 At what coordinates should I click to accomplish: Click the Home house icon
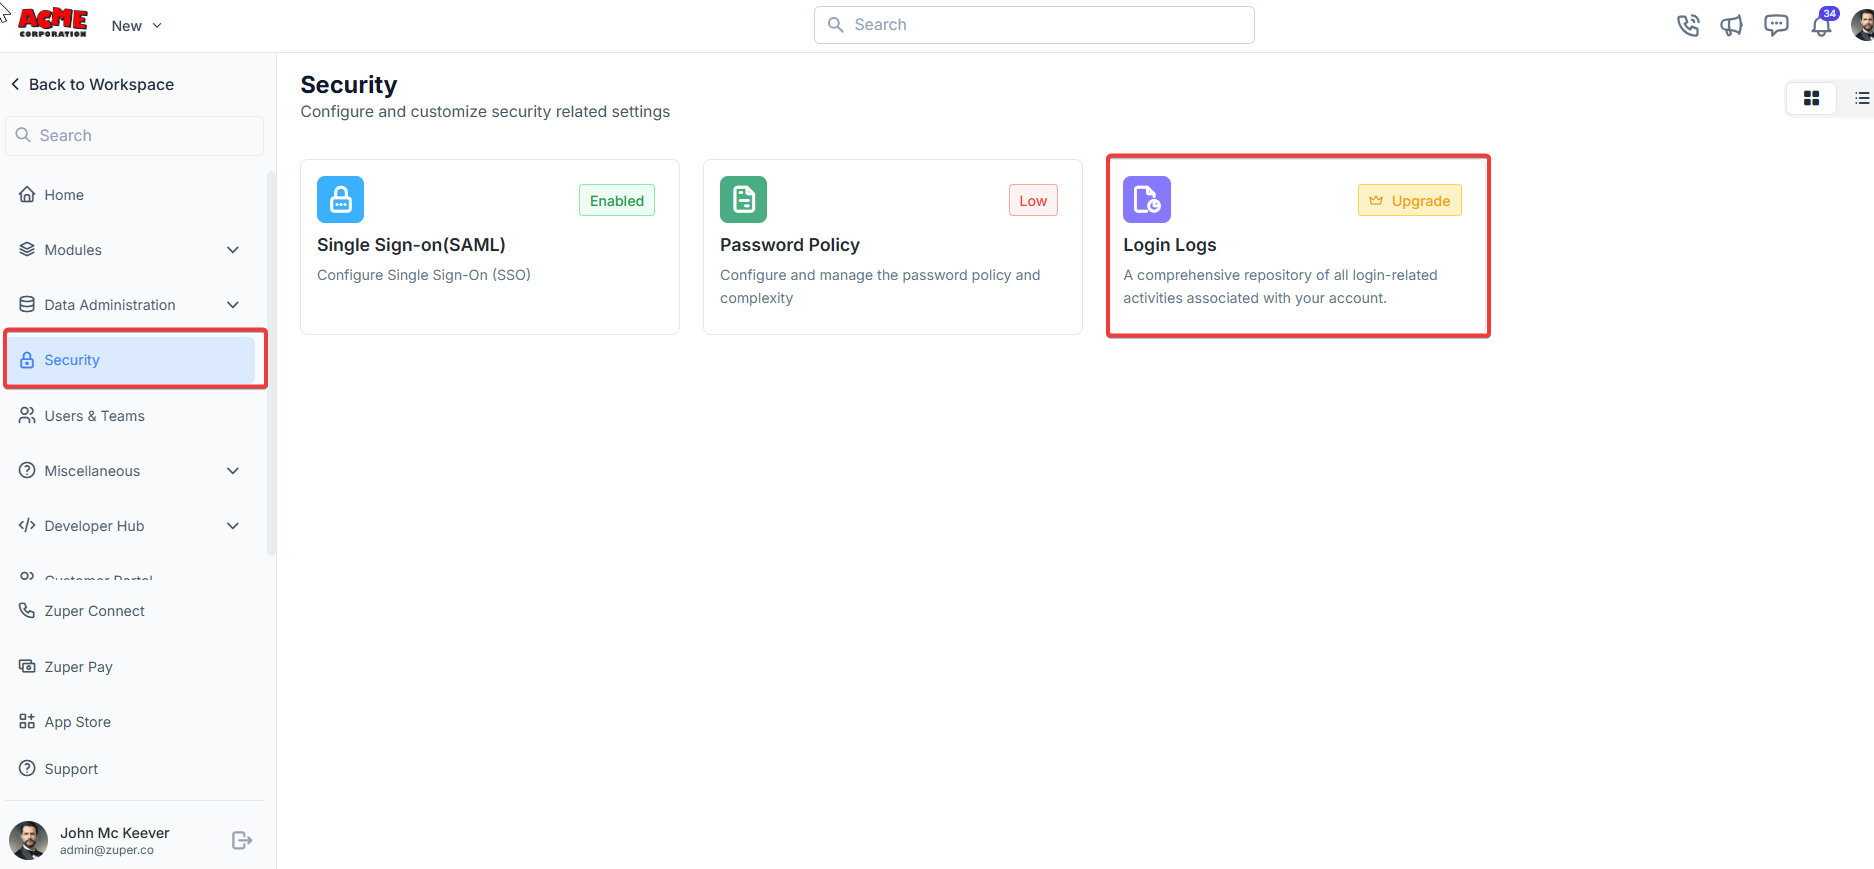tap(27, 195)
